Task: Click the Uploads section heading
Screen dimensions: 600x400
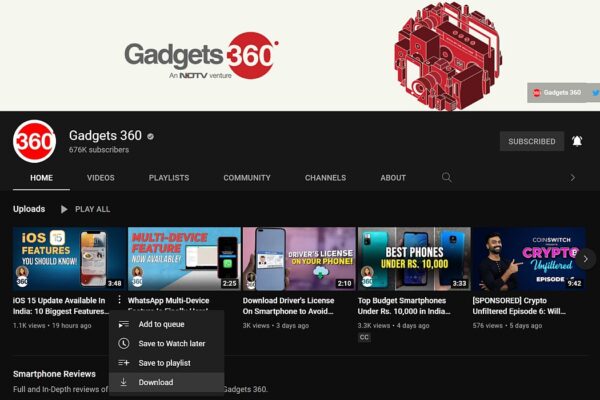Action: coord(29,209)
